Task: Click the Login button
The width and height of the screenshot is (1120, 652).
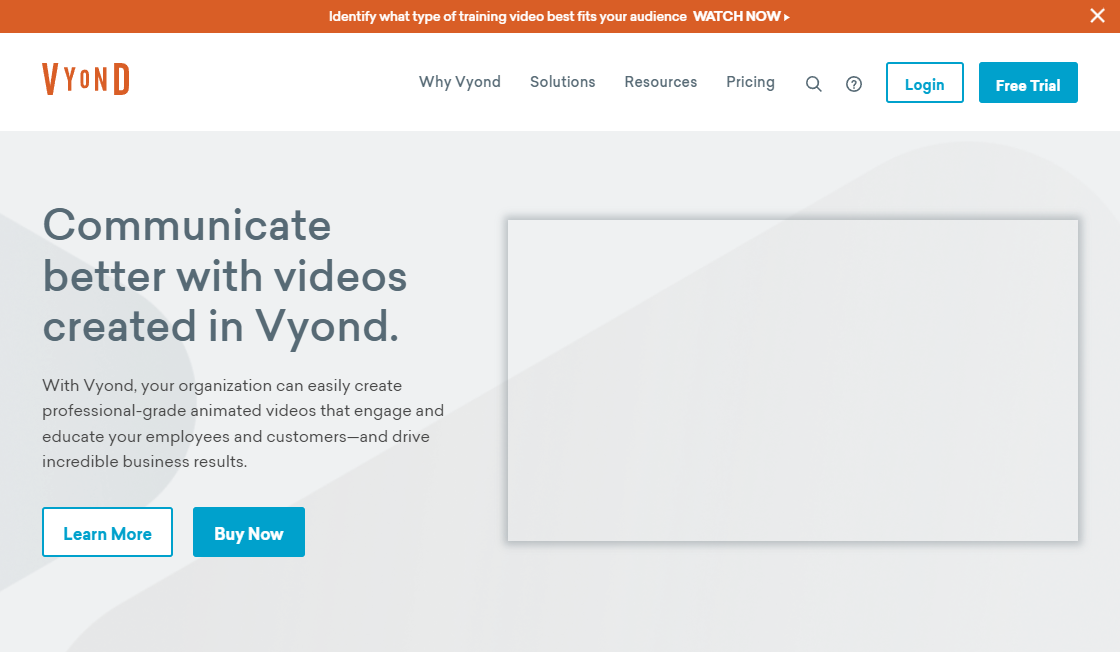Action: click(924, 83)
